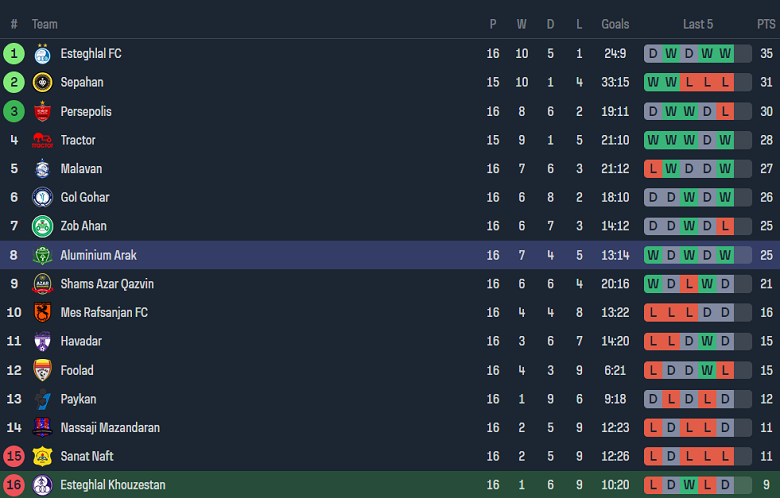The image size is (780, 498).
Task: Open Nassaji Mazandaran team name link
Action: (110, 428)
